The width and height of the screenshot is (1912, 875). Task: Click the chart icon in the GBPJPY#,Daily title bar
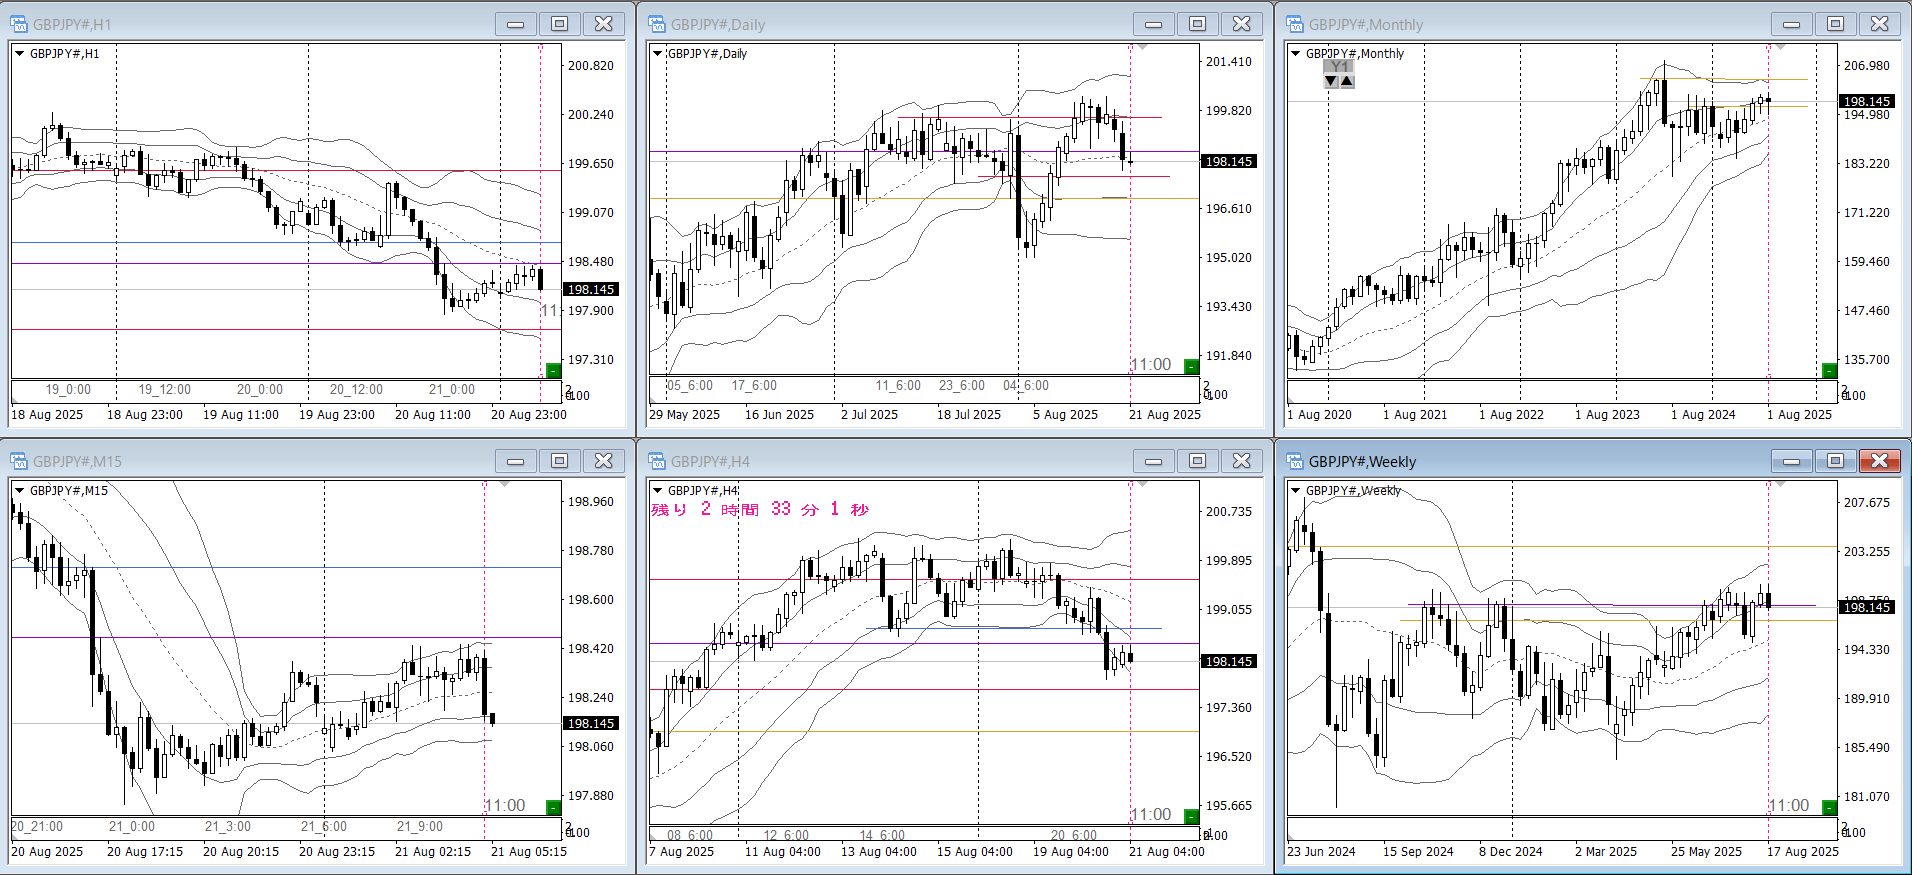click(657, 24)
